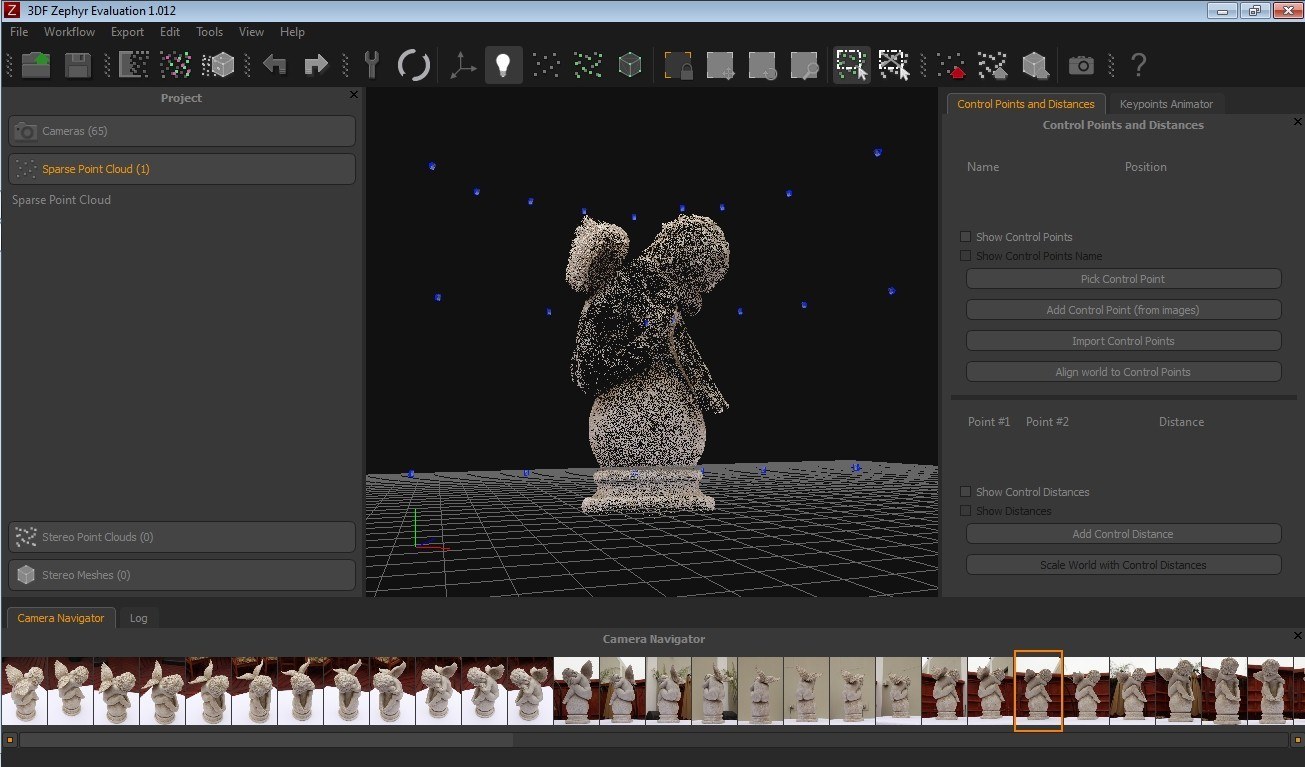
Task: Expand the Stereo Meshes (0) section
Action: pos(182,575)
